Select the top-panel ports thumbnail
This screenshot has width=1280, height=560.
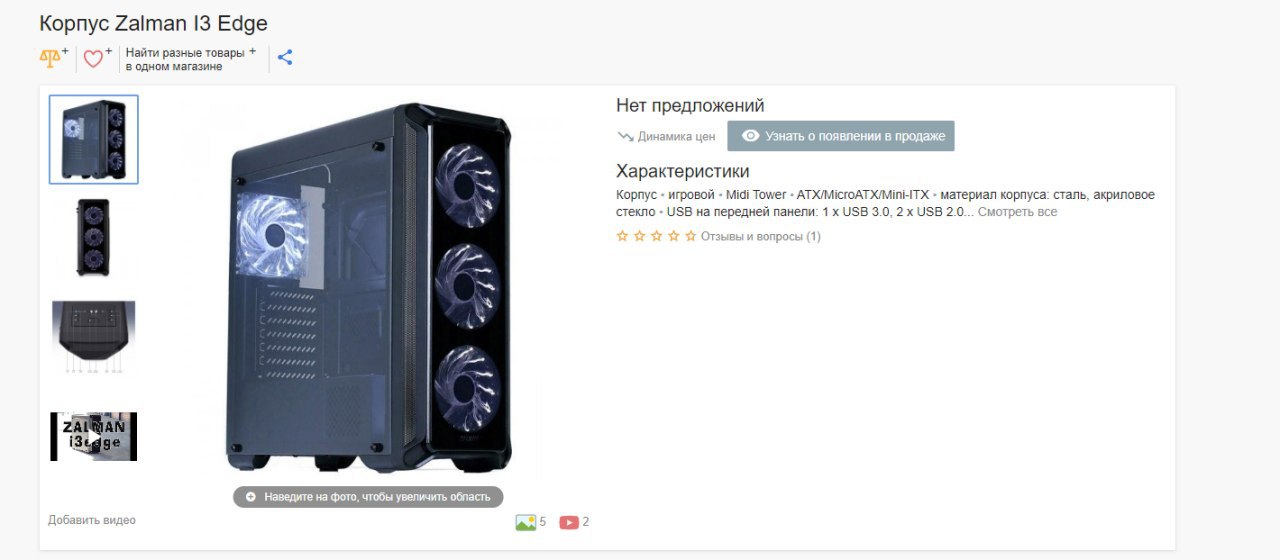click(94, 338)
